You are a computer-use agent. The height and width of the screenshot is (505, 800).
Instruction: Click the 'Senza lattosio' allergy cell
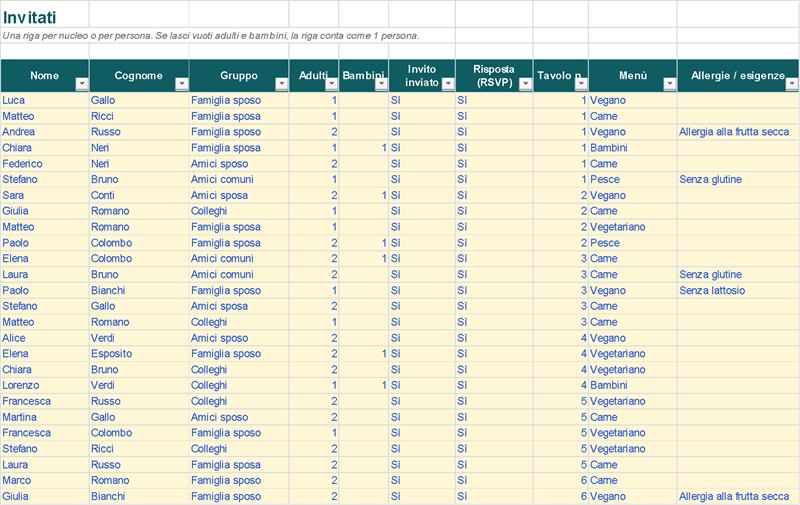point(738,290)
